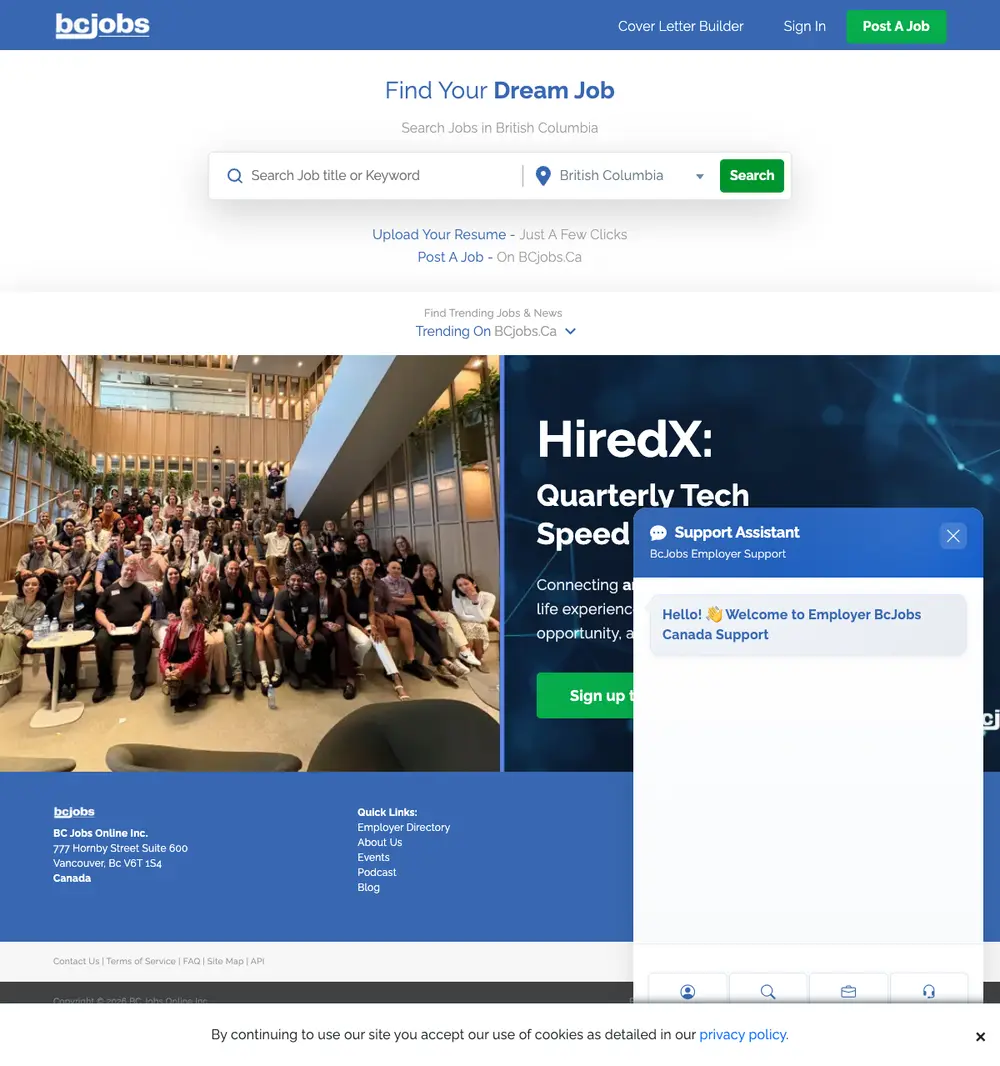Select the headset icon in chat panel
The image size is (1000, 1066).
929,991
